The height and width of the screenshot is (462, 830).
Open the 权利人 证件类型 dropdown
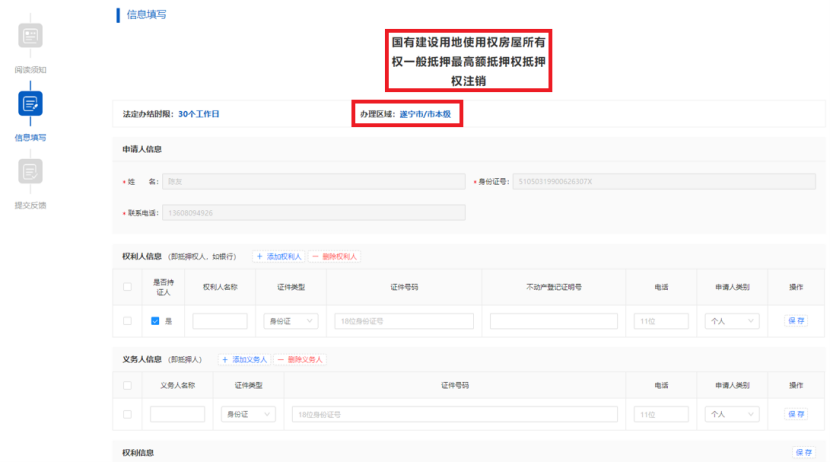[x=290, y=321]
